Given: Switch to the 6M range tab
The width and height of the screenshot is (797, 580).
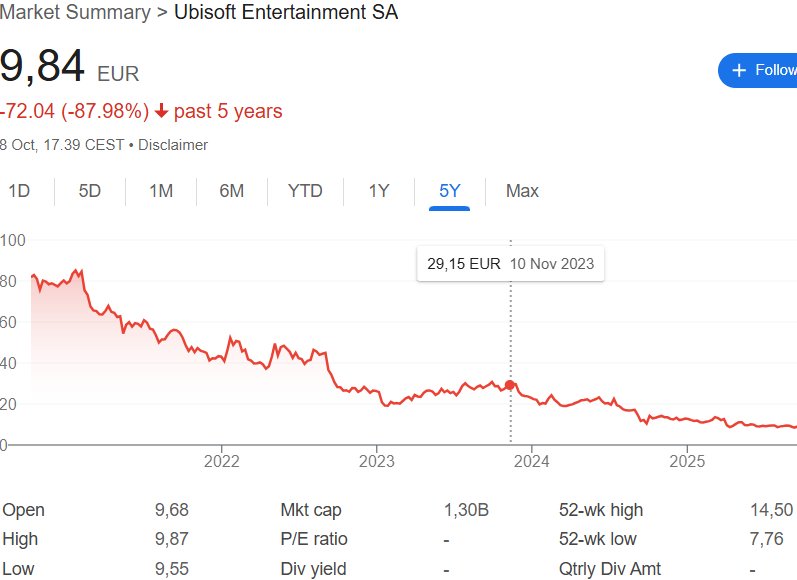Looking at the screenshot, I should point(232,190).
